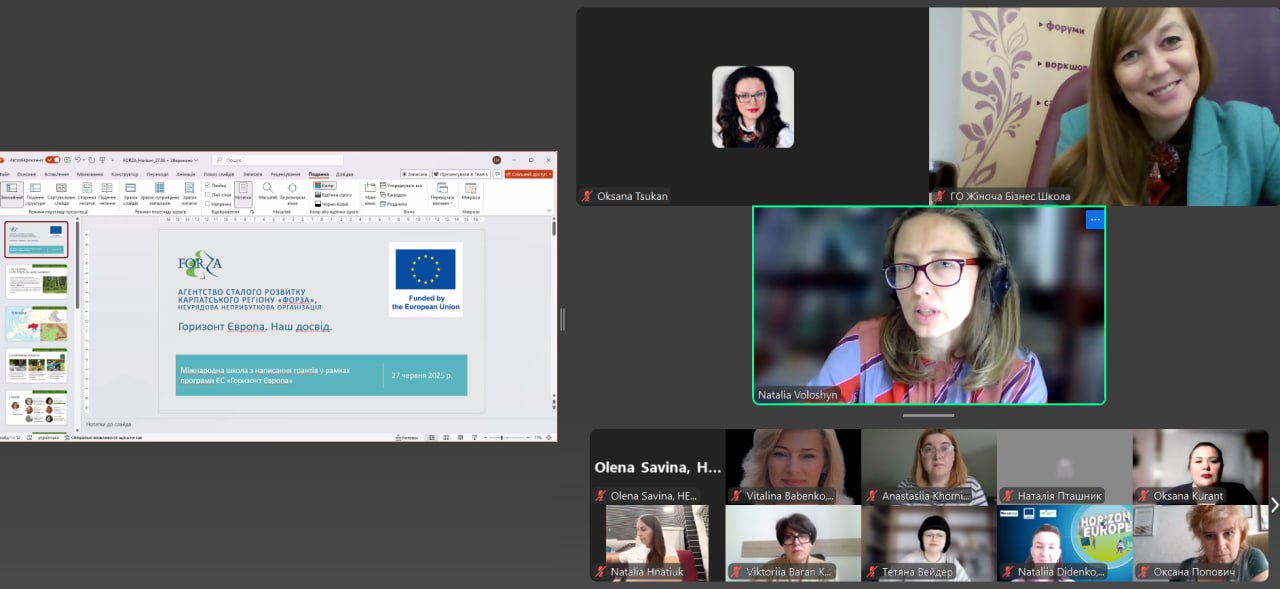Open Slide Master view icon
Viewport: 1280px width, 589px height.
131,187
